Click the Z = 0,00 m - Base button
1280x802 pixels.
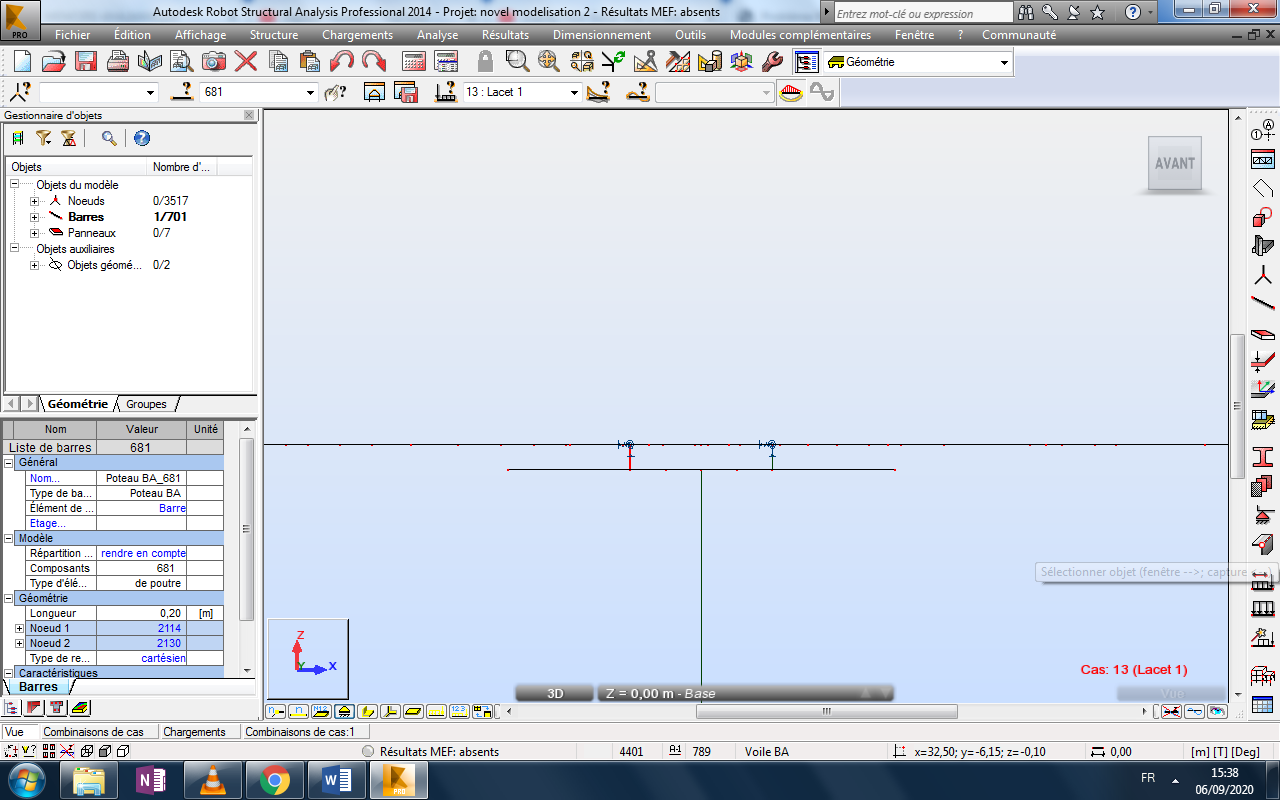pyautogui.click(x=745, y=693)
